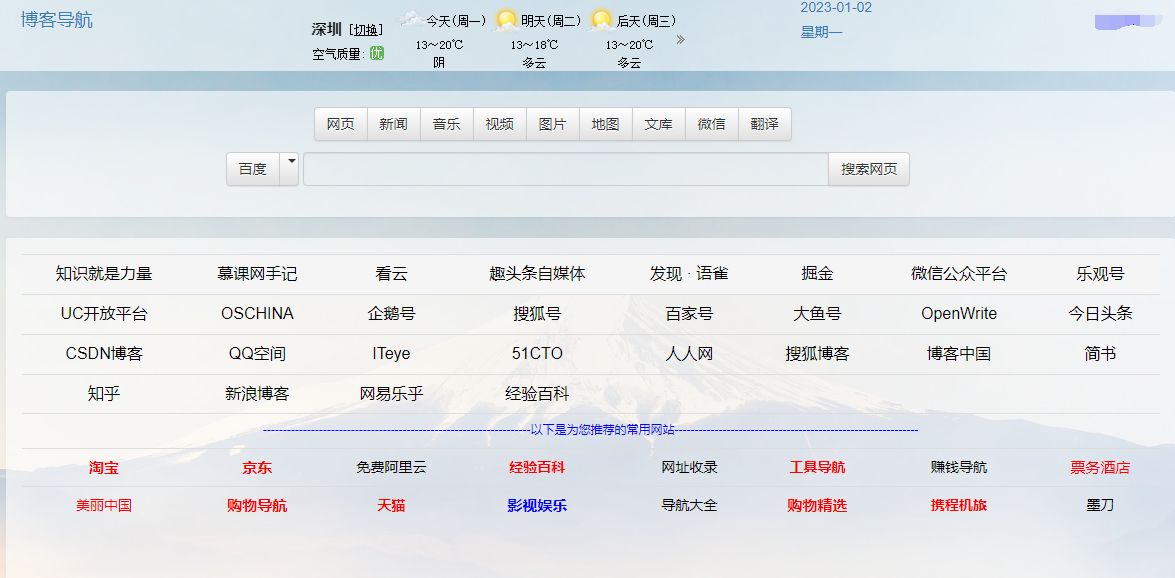
Task: Switch to the 新闻 search tab
Action: coord(393,124)
